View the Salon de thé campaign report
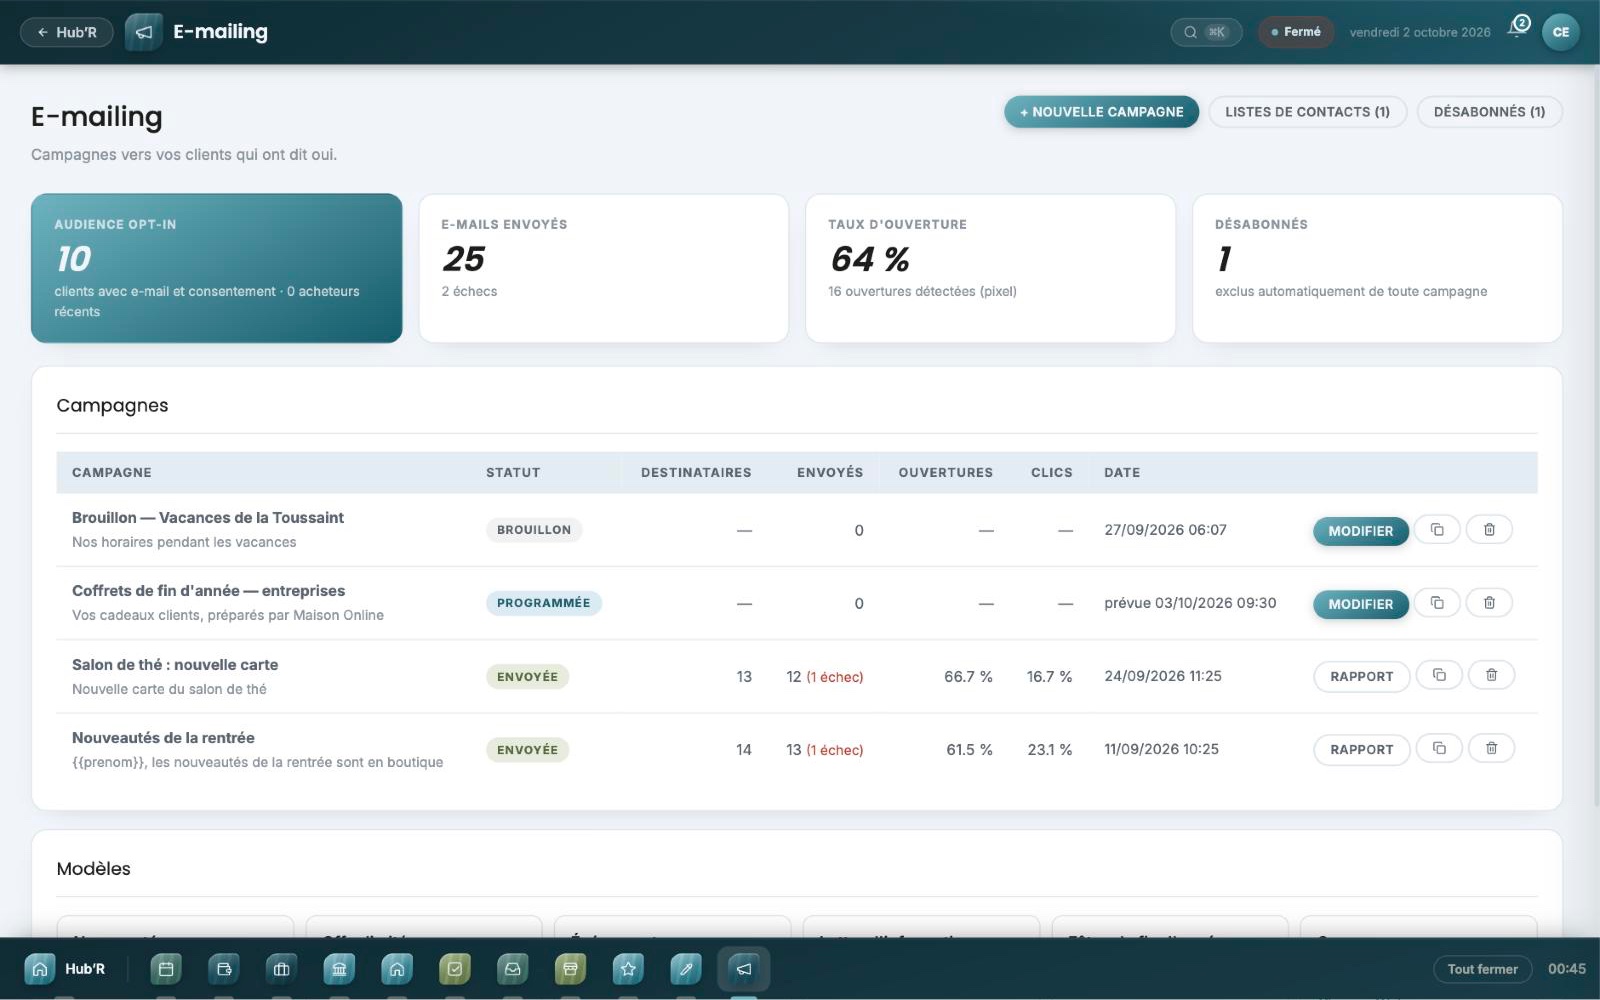1600x1000 pixels. tap(1361, 677)
